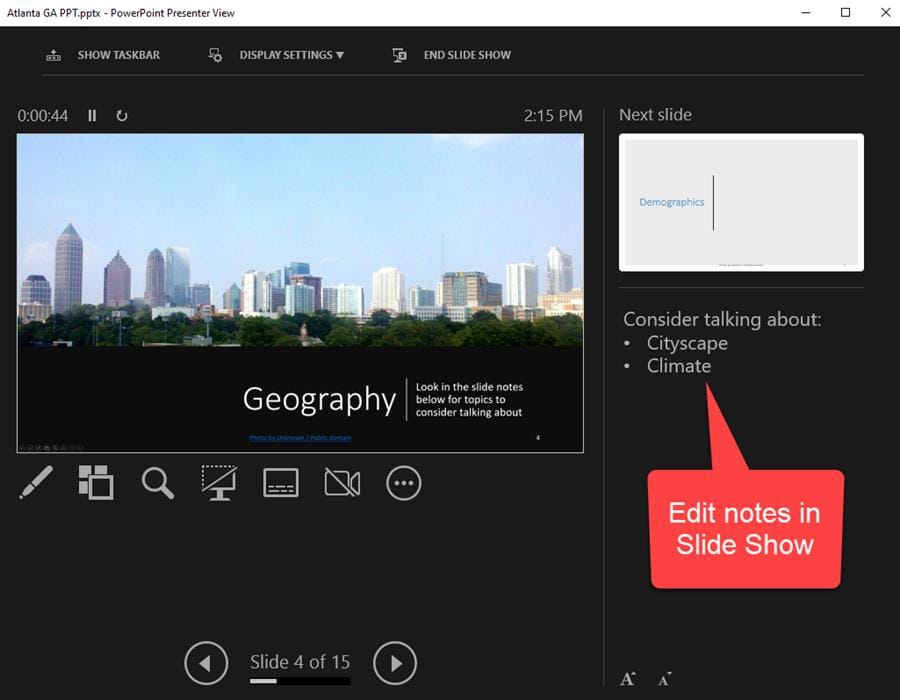The width and height of the screenshot is (900, 700).
Task: Black or unblack the slide show screen
Action: [x=218, y=483]
